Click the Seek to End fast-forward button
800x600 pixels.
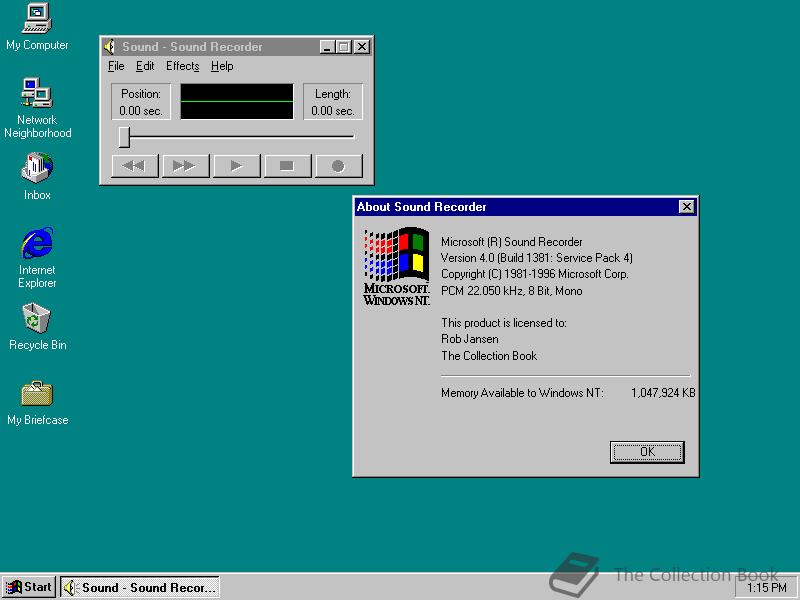(185, 166)
